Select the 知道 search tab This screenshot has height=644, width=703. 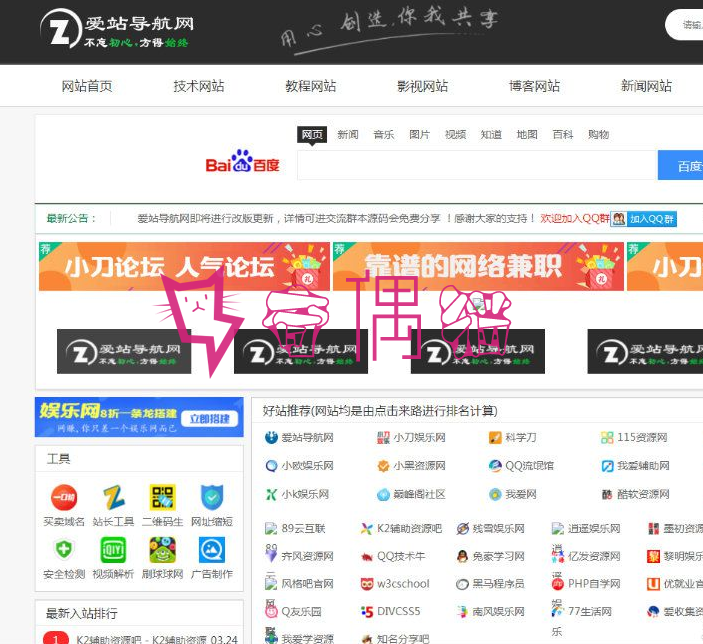click(491, 135)
